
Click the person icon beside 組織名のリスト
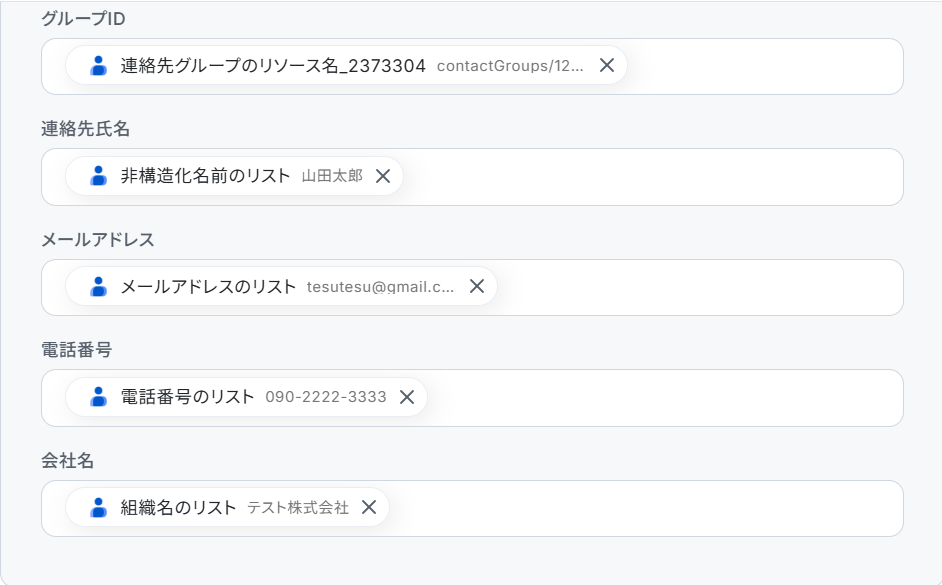tap(98, 508)
